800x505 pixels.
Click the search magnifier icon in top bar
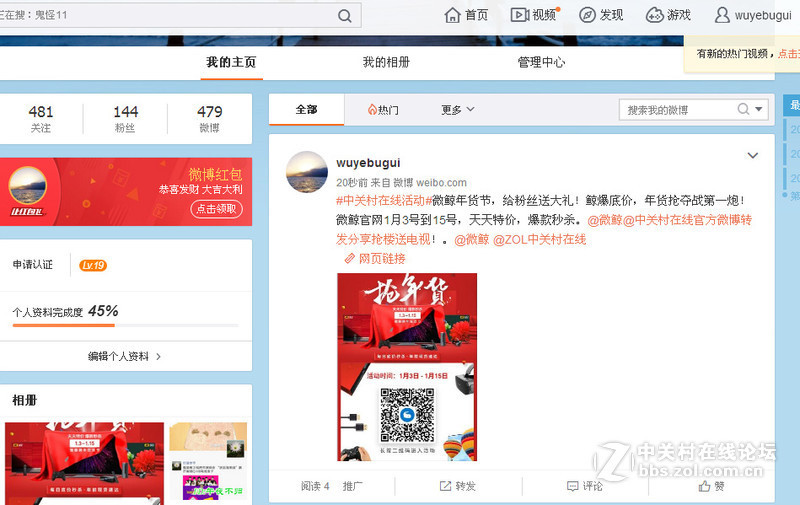(x=344, y=16)
